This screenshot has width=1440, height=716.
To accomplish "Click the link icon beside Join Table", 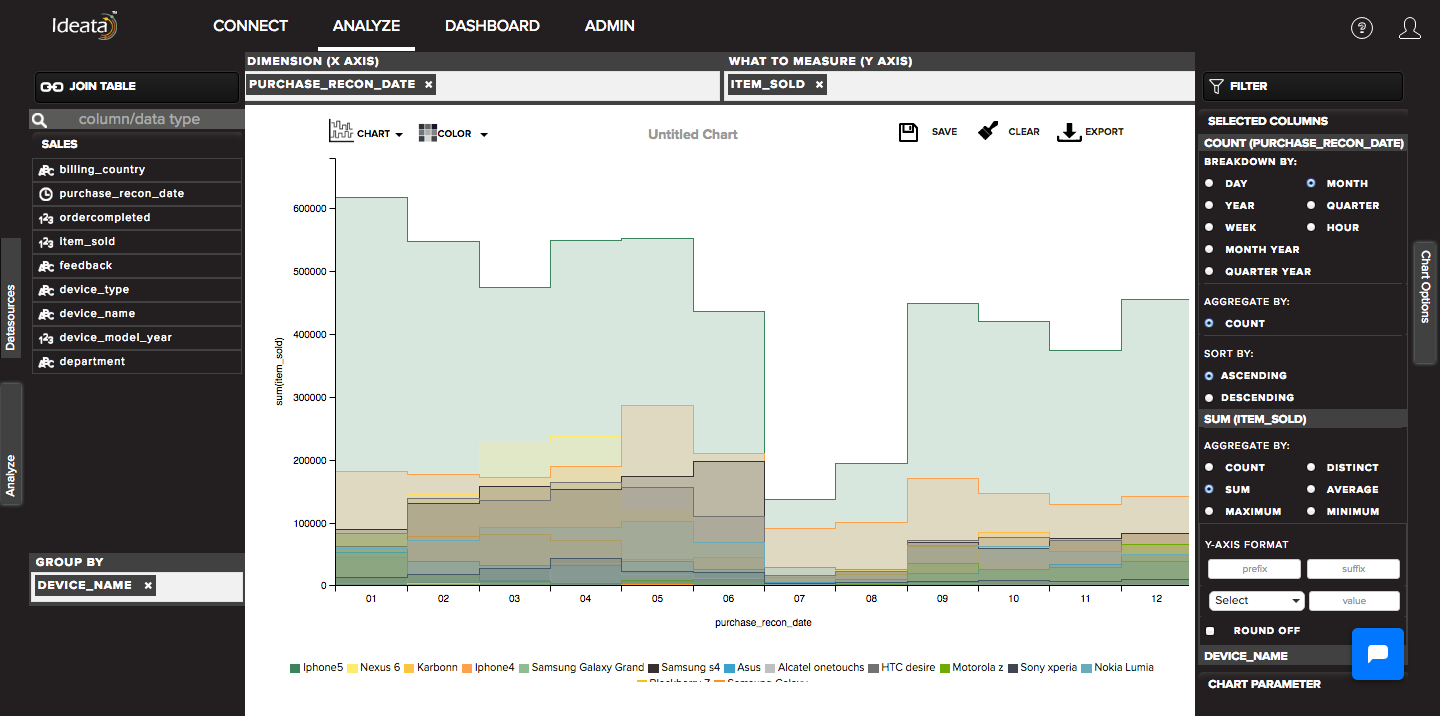I will point(52,87).
